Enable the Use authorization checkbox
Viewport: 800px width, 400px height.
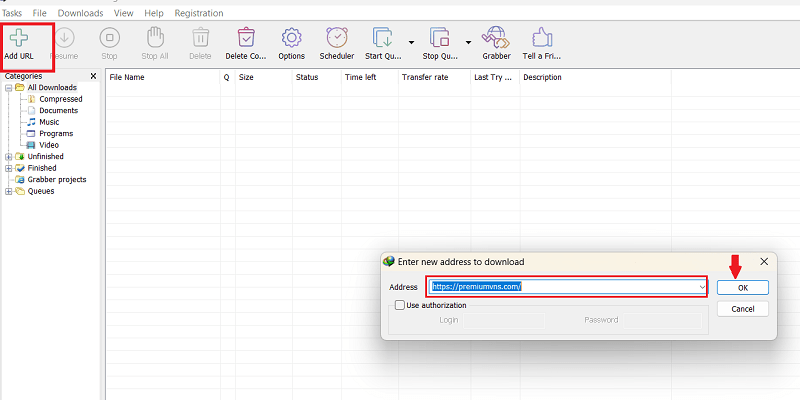click(400, 305)
